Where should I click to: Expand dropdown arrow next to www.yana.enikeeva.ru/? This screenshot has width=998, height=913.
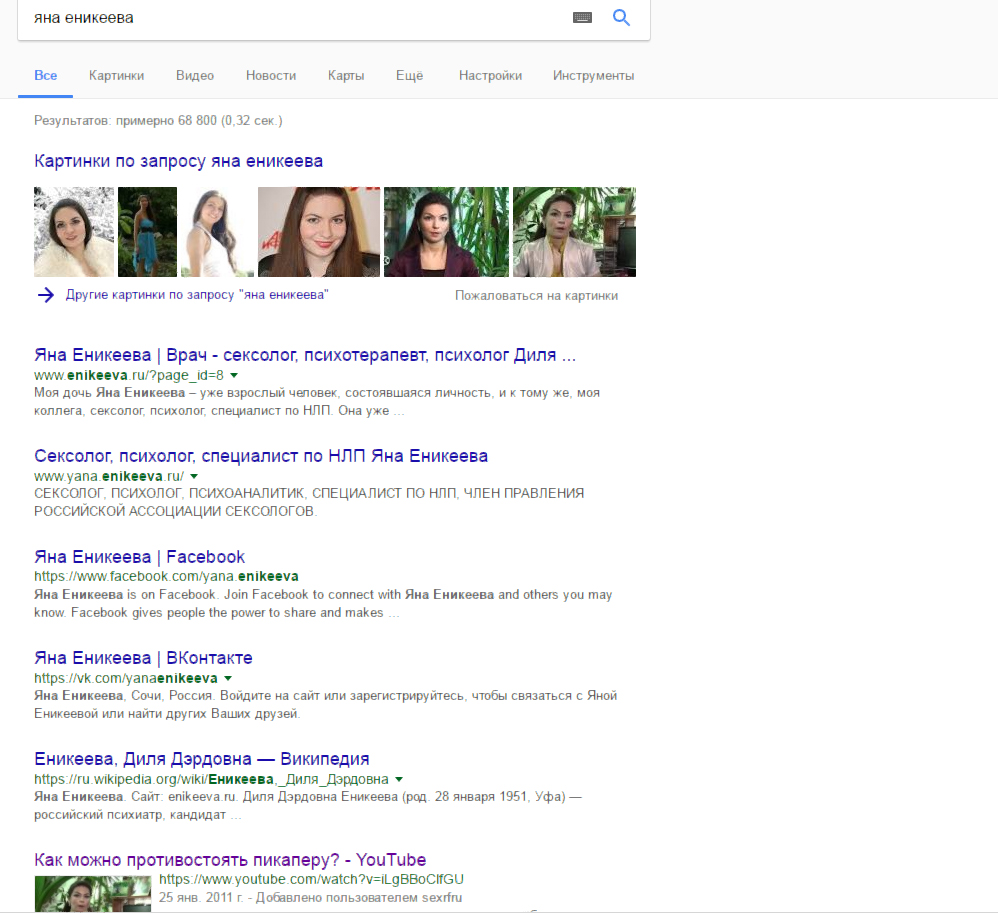point(194,476)
